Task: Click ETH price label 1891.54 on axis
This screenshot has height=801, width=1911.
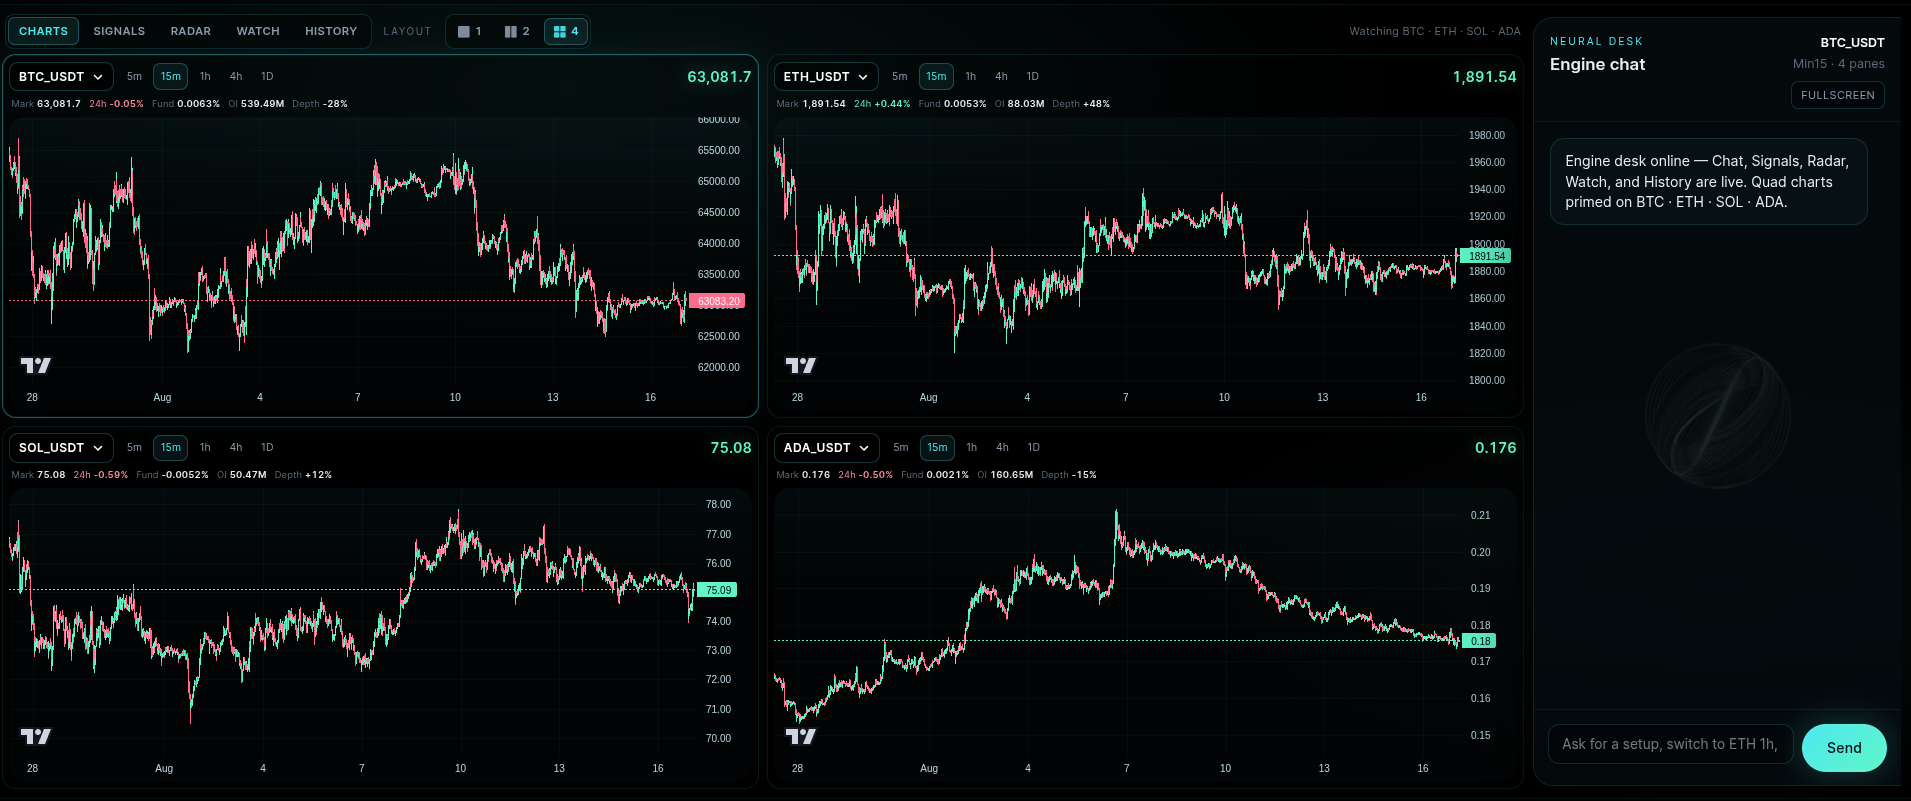Action: pyautogui.click(x=1485, y=256)
